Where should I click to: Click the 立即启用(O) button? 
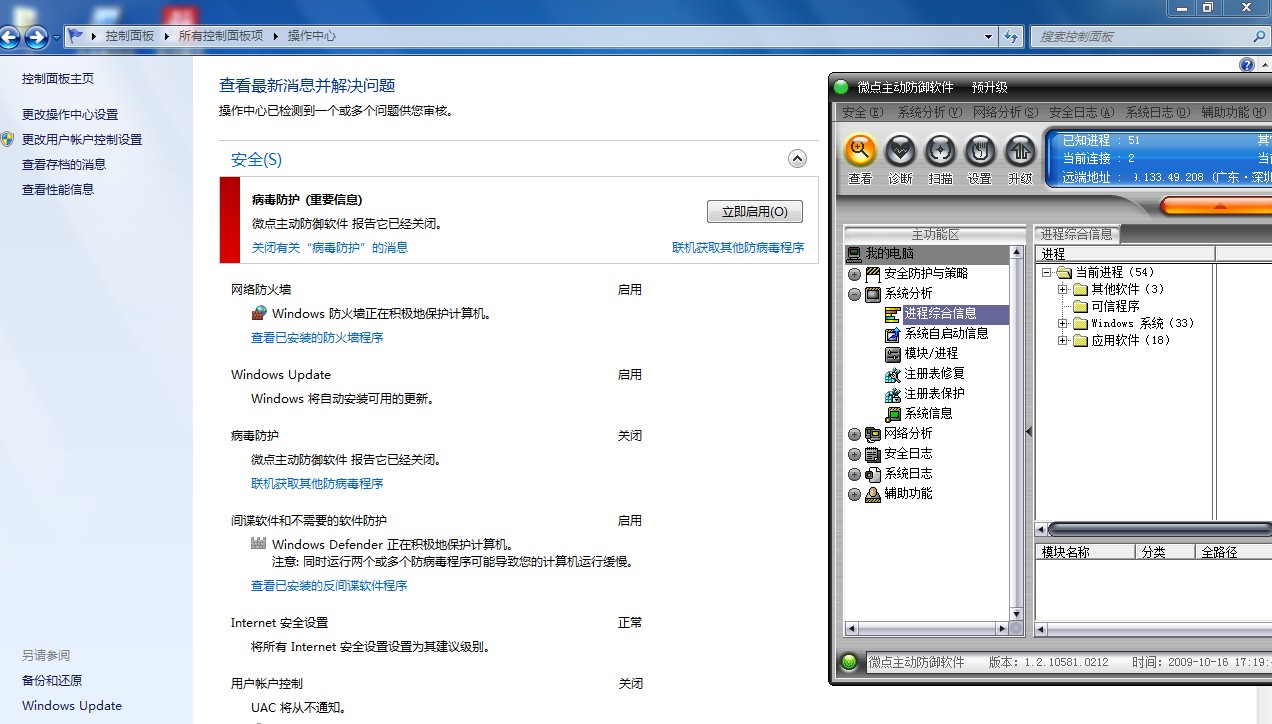(x=755, y=212)
